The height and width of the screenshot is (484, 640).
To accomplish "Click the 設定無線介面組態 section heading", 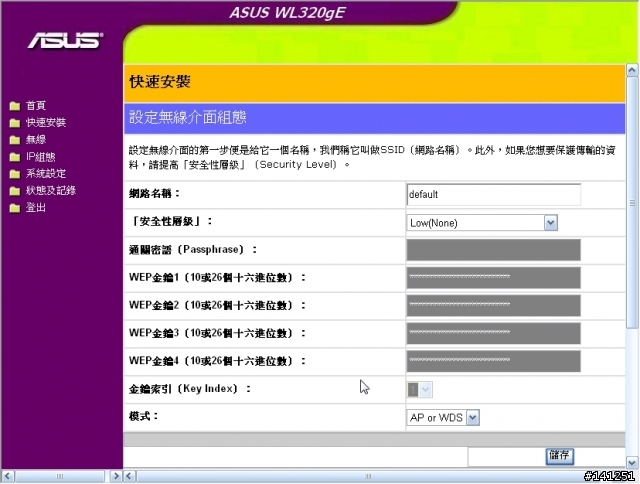I will coord(188,118).
